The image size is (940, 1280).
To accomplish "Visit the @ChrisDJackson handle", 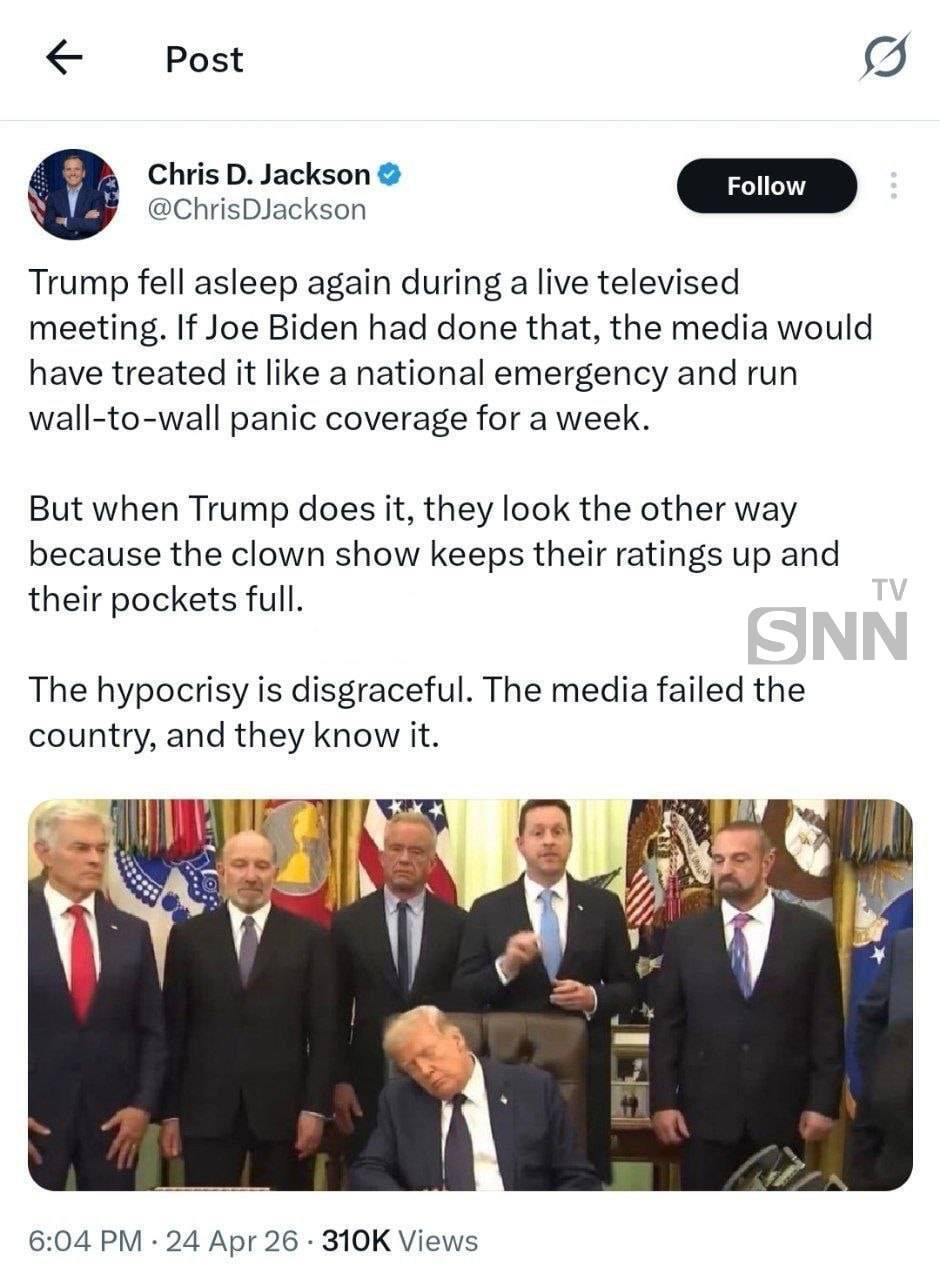I will point(257,210).
